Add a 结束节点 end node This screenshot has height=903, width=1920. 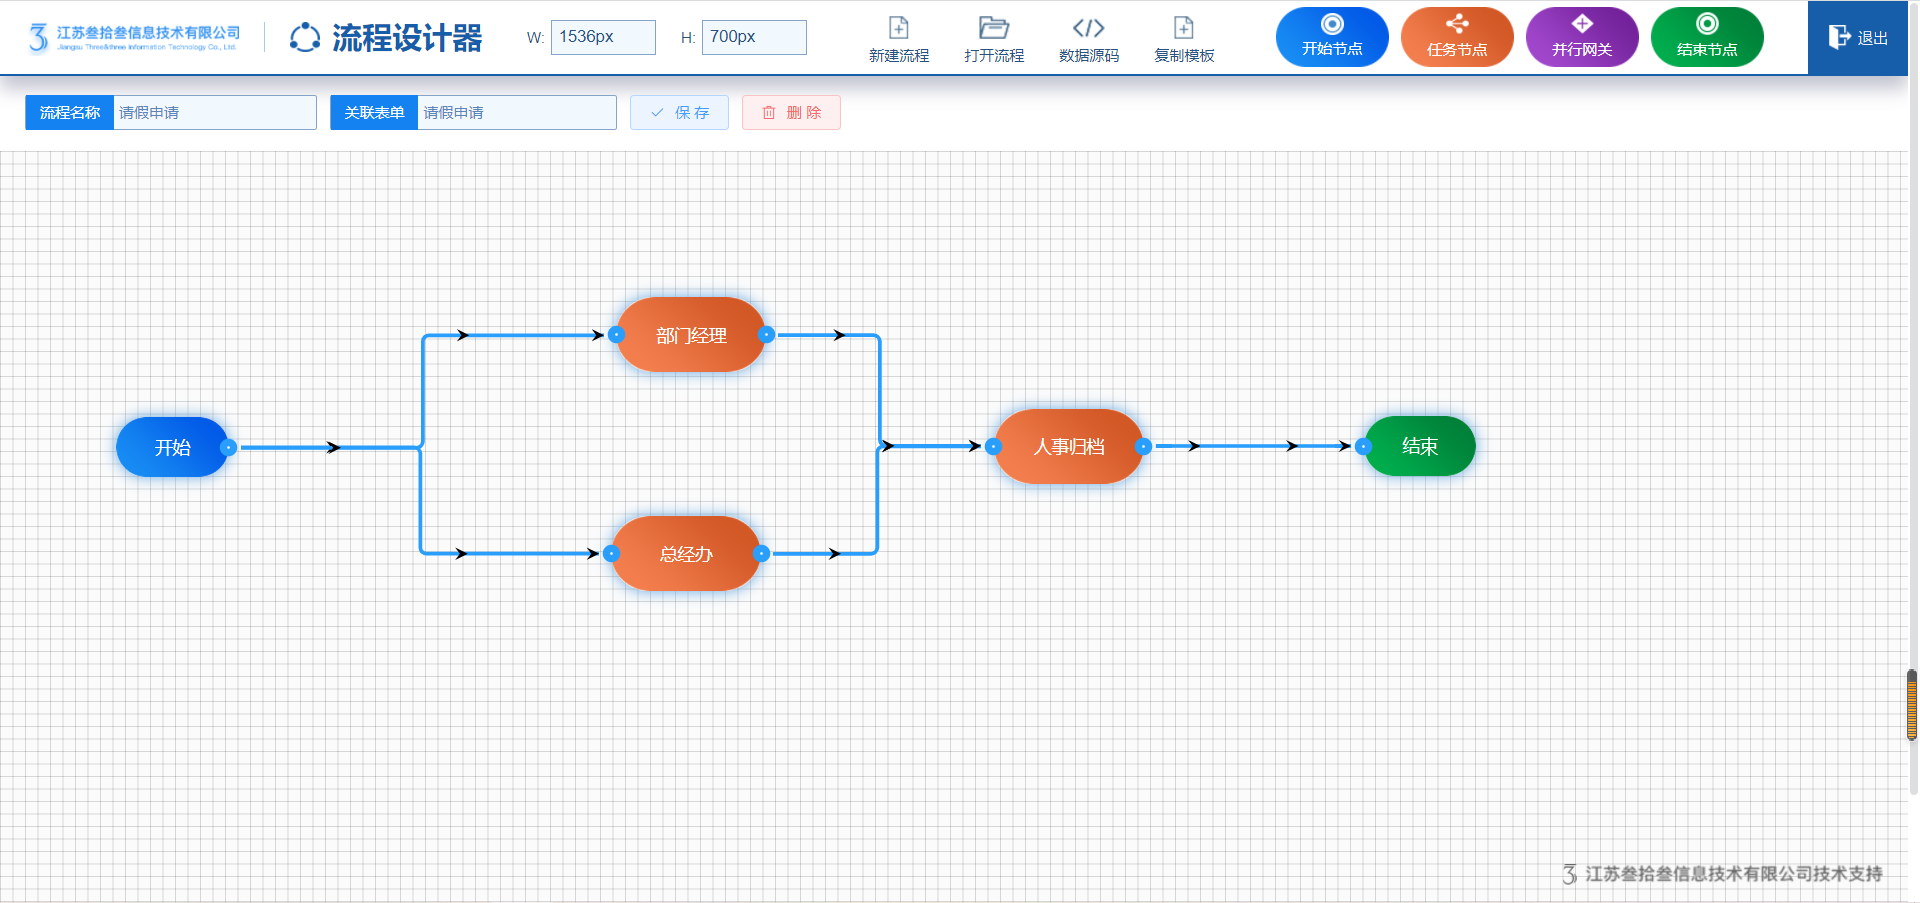(x=1706, y=37)
